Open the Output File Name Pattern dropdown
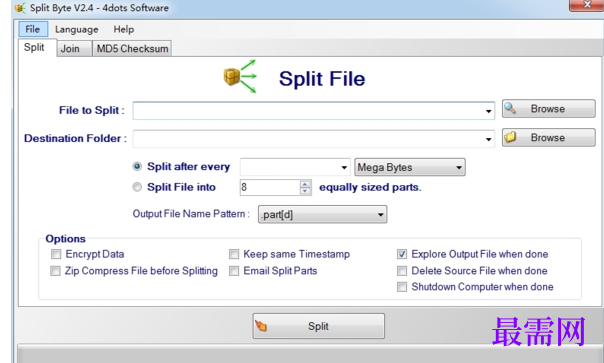 322,214
